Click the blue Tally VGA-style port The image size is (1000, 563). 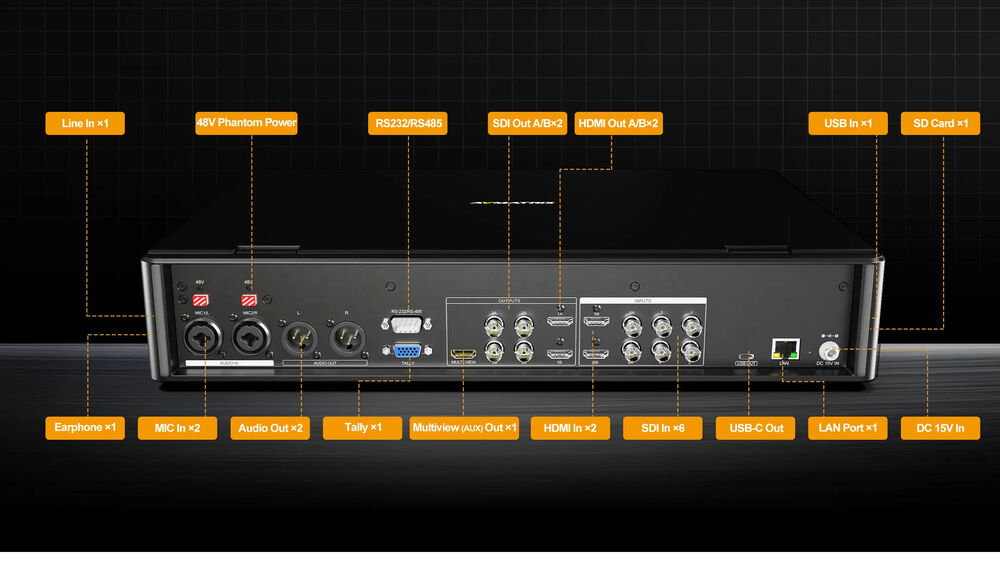point(406,351)
